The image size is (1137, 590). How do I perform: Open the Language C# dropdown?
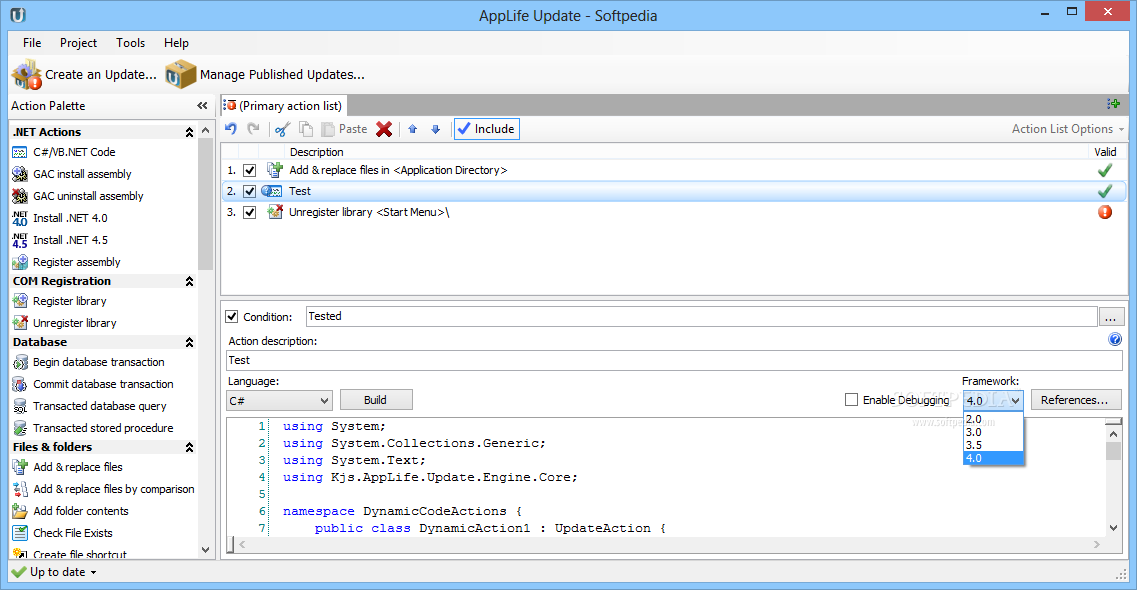click(x=279, y=400)
